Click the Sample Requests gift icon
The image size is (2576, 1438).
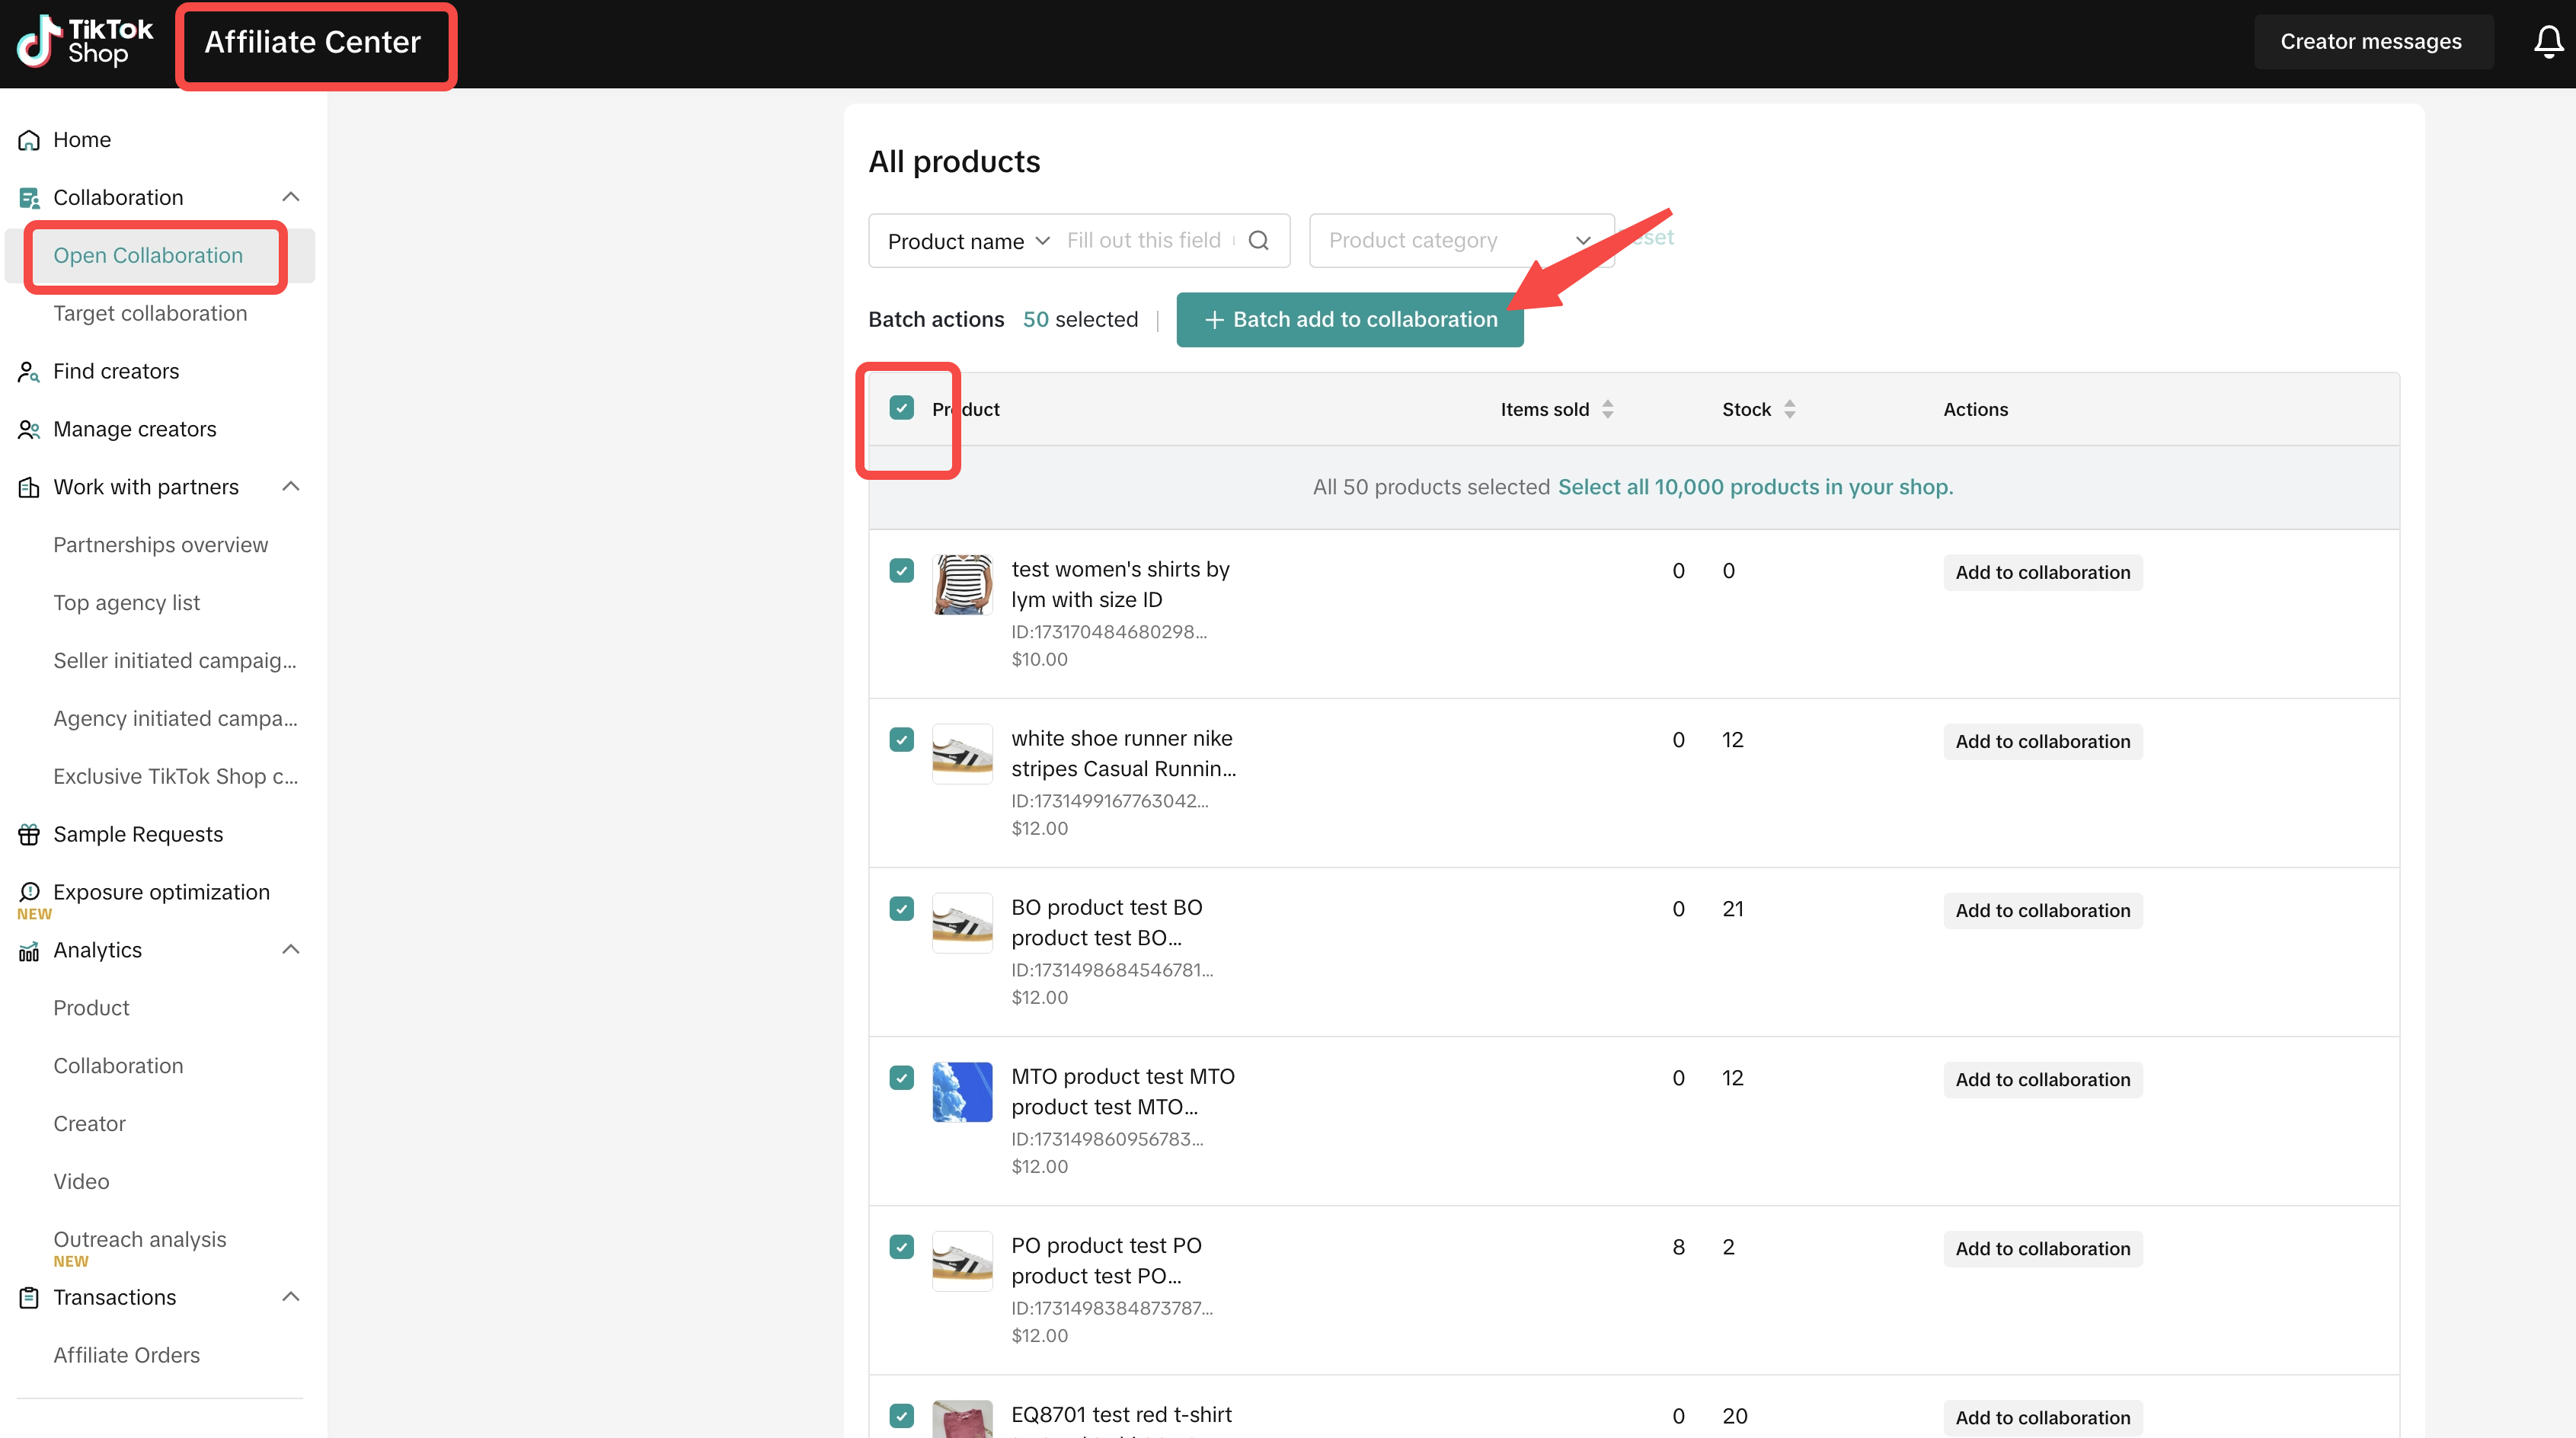tap(28, 835)
